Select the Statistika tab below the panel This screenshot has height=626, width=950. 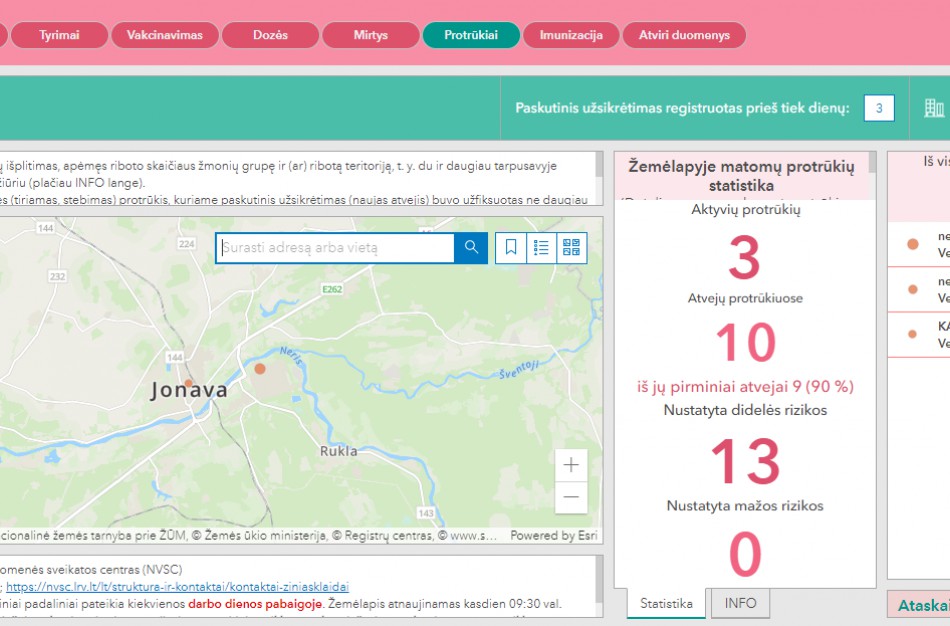(666, 604)
